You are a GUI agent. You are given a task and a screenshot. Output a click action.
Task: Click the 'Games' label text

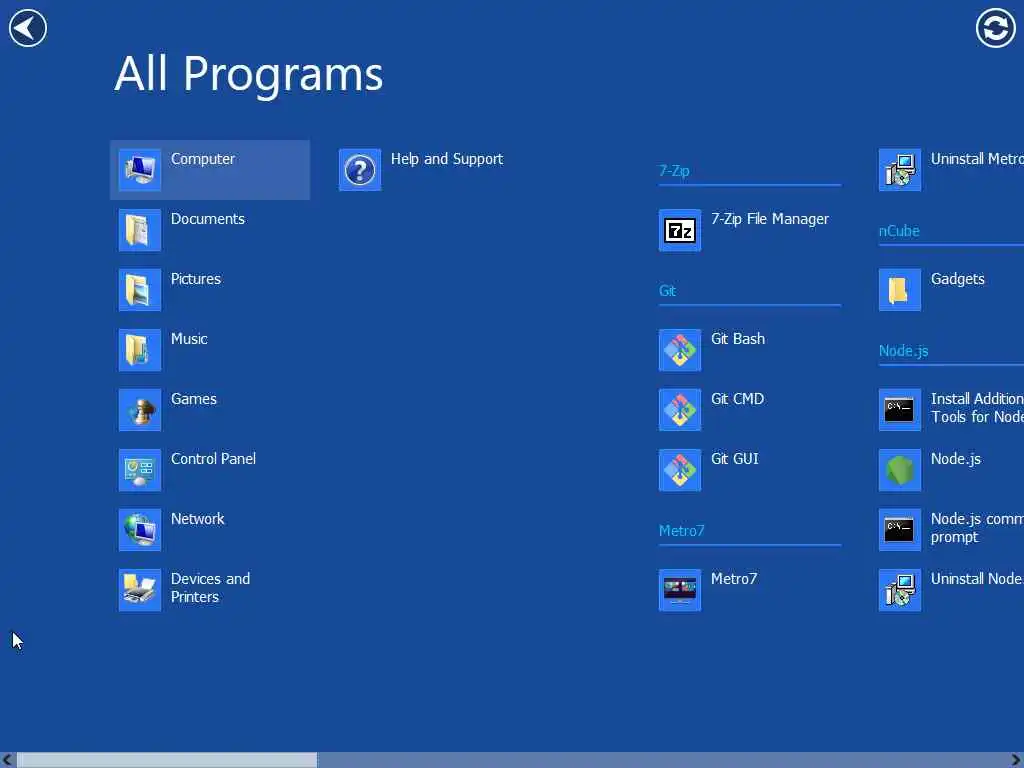pos(193,399)
